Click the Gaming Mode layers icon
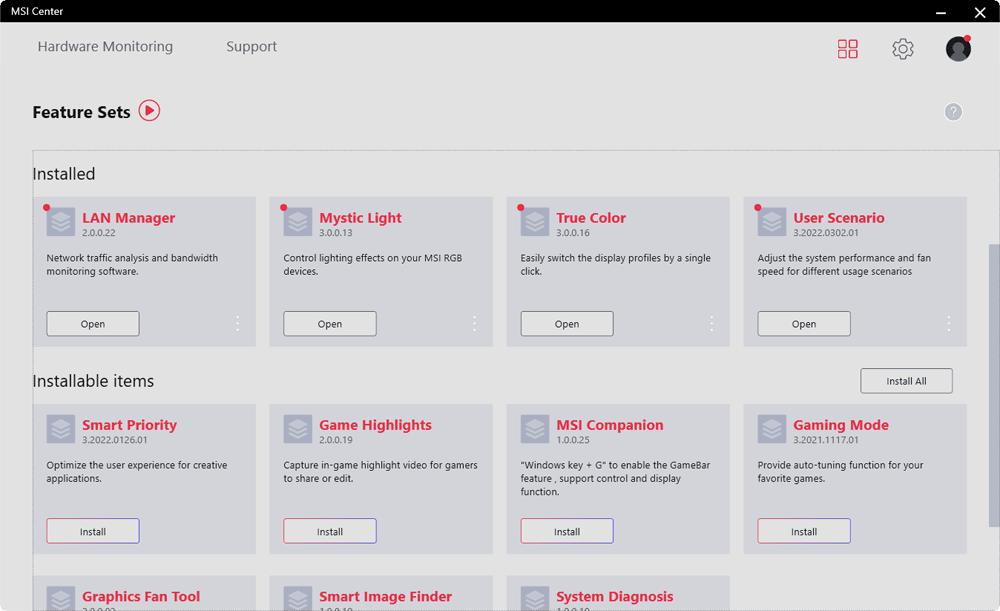Screen dimensions: 1000x611 coord(772,429)
